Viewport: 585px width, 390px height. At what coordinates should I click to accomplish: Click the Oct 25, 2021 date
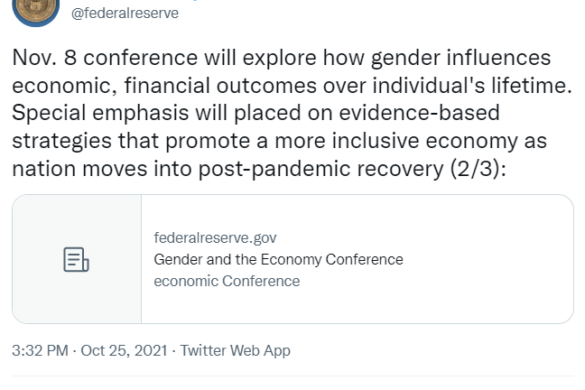(124, 350)
